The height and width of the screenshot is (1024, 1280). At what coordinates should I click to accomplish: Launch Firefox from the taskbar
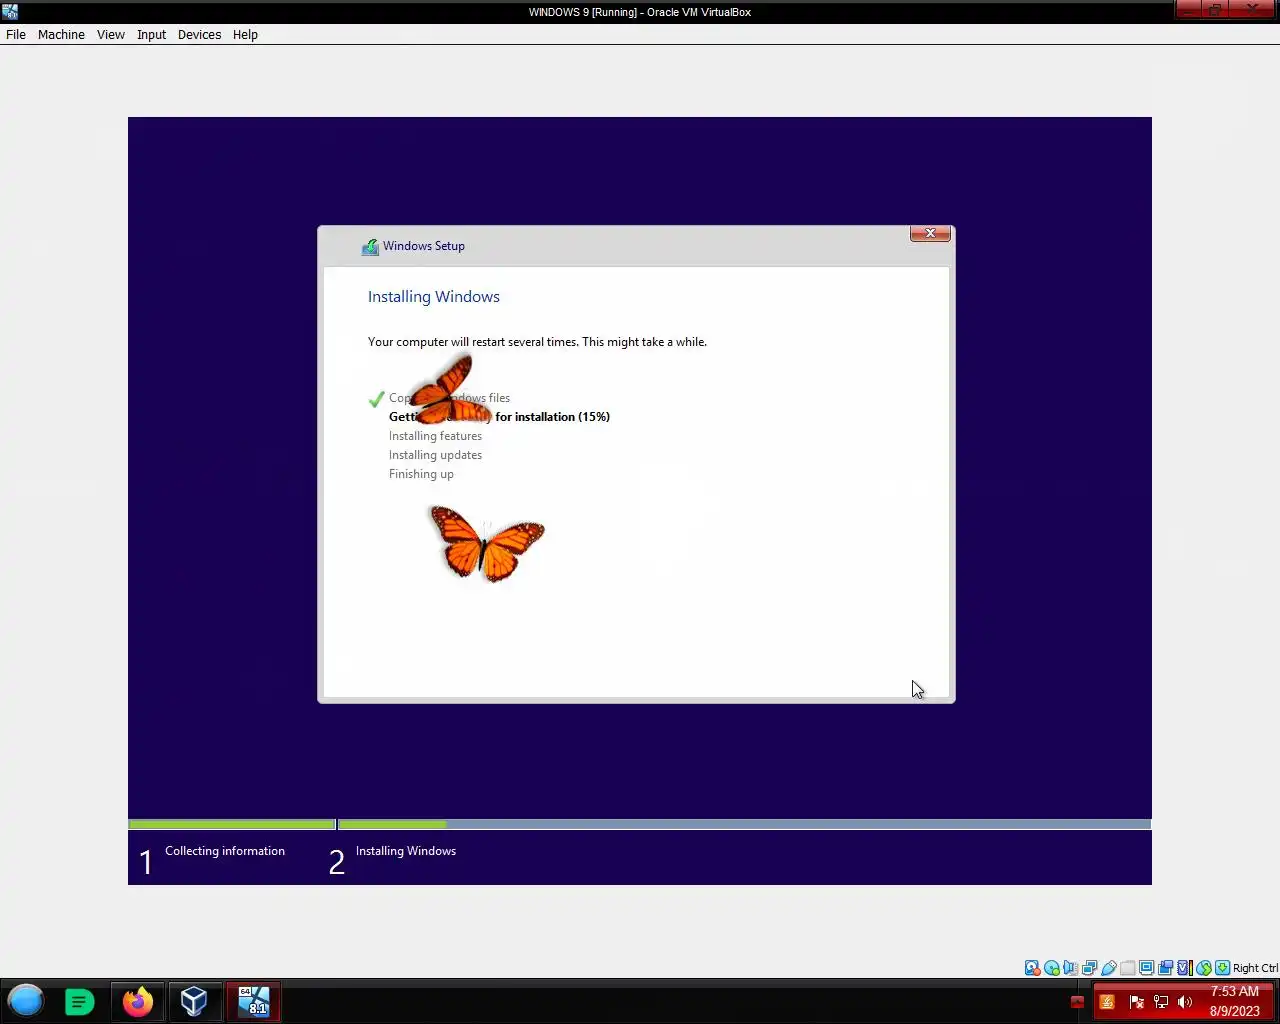pyautogui.click(x=138, y=1001)
